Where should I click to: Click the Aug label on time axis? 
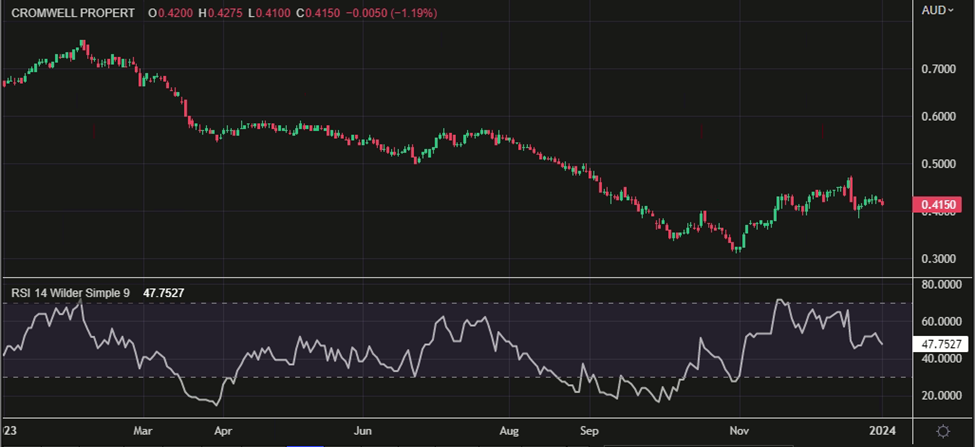point(509,430)
